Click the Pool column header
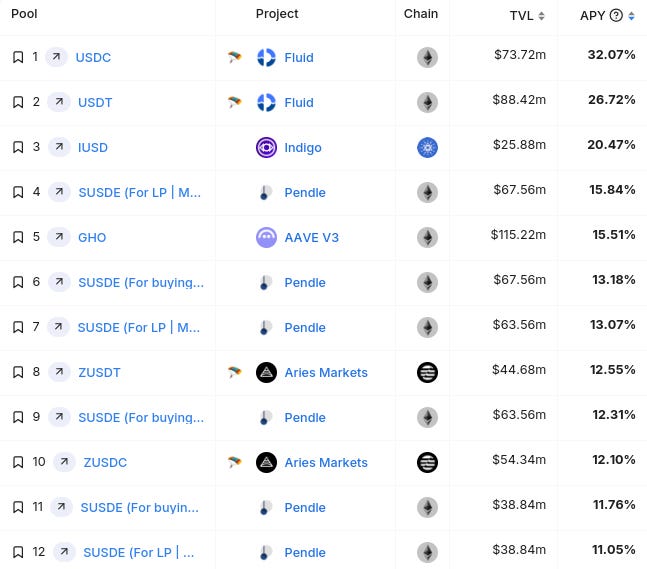Screen dimensions: 647x569 [x=24, y=14]
